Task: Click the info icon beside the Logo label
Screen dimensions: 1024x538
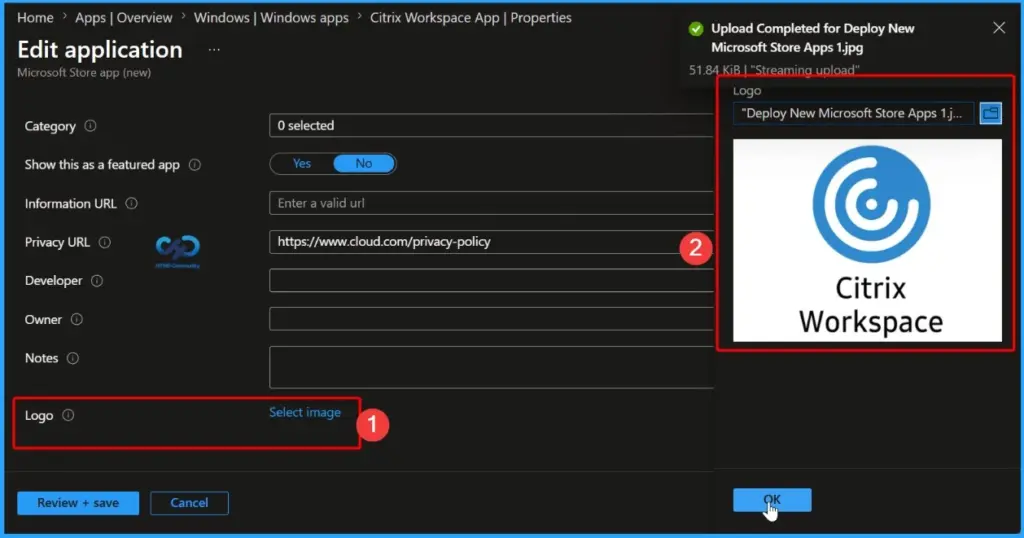Action: pyautogui.click(x=68, y=415)
